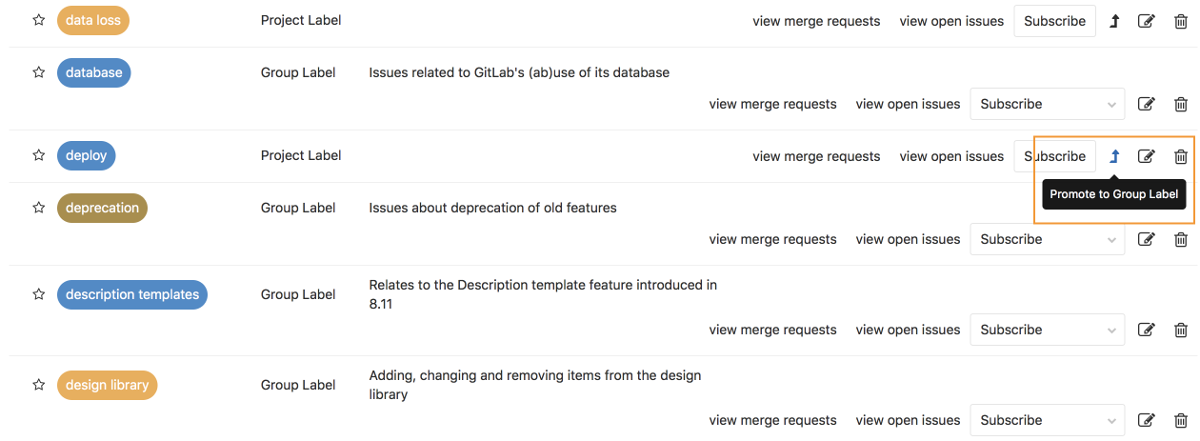Expand Subscribe dropdown for deprecation label
1200x441 pixels.
[x=1048, y=239]
